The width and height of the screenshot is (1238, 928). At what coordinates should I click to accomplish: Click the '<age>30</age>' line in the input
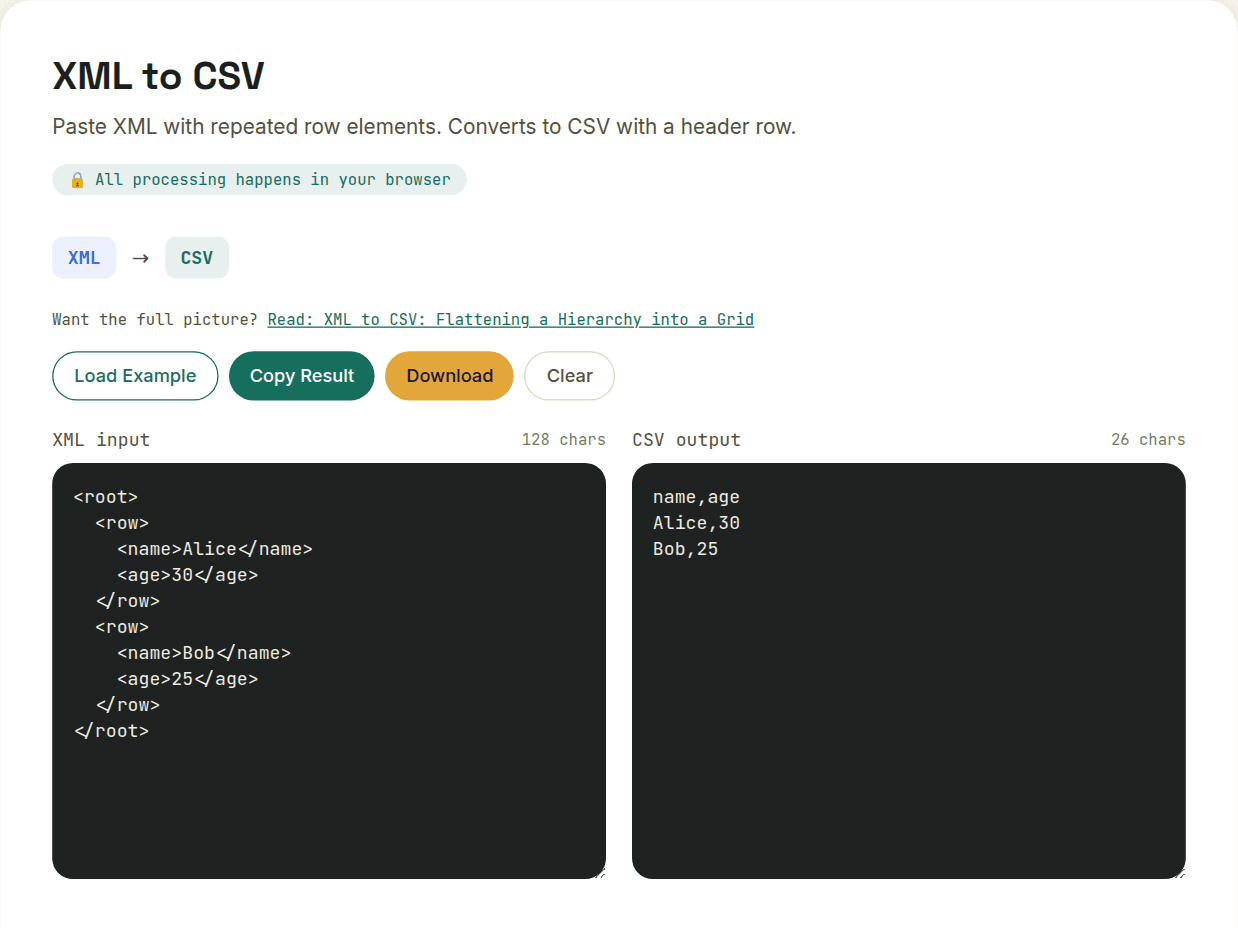click(187, 575)
